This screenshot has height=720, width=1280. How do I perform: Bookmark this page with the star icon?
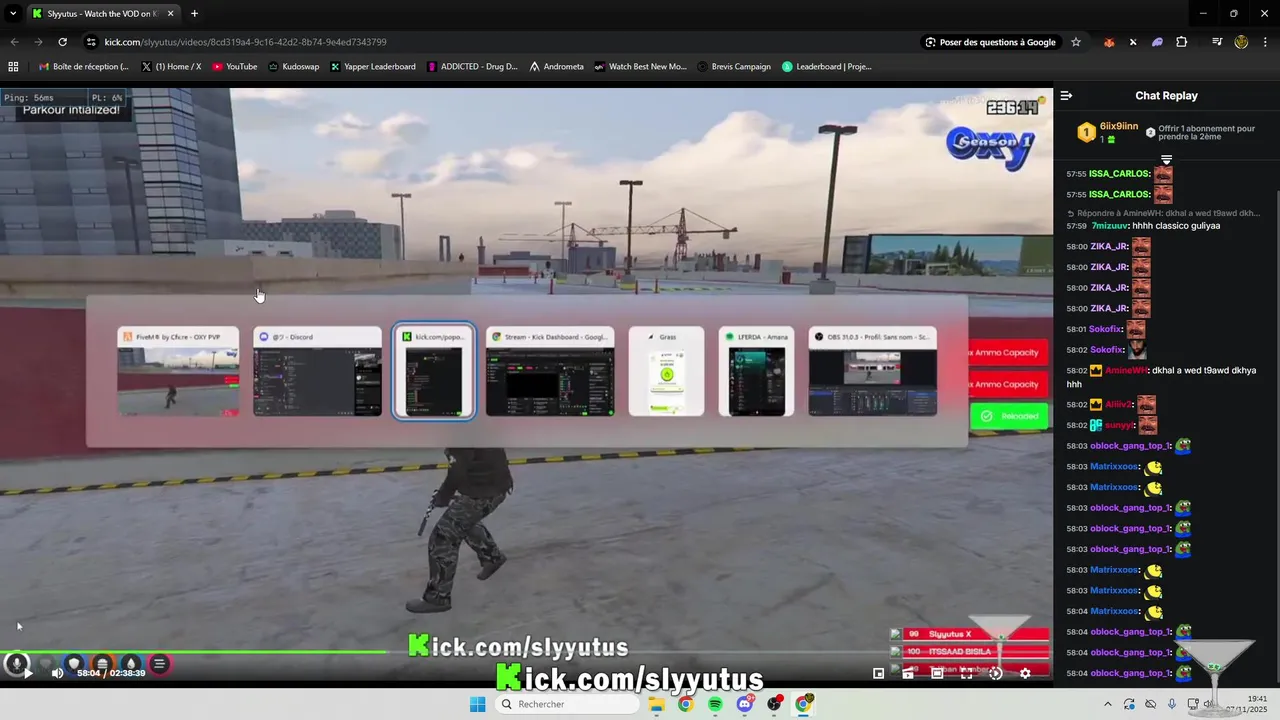coord(1076,42)
